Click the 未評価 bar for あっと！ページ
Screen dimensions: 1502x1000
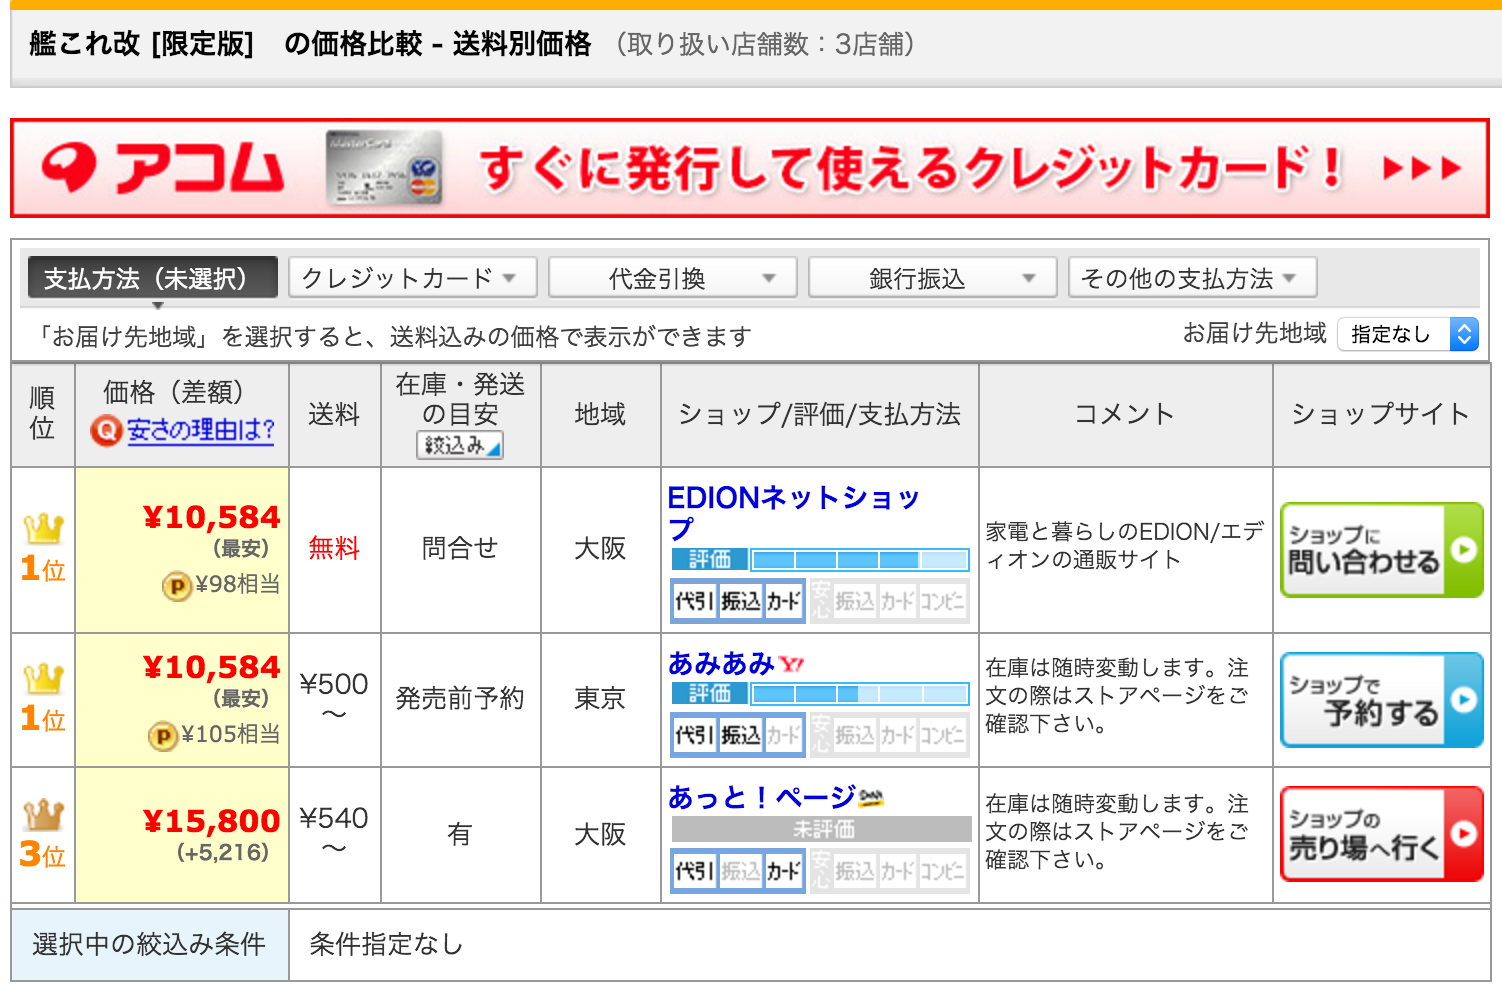pos(822,829)
